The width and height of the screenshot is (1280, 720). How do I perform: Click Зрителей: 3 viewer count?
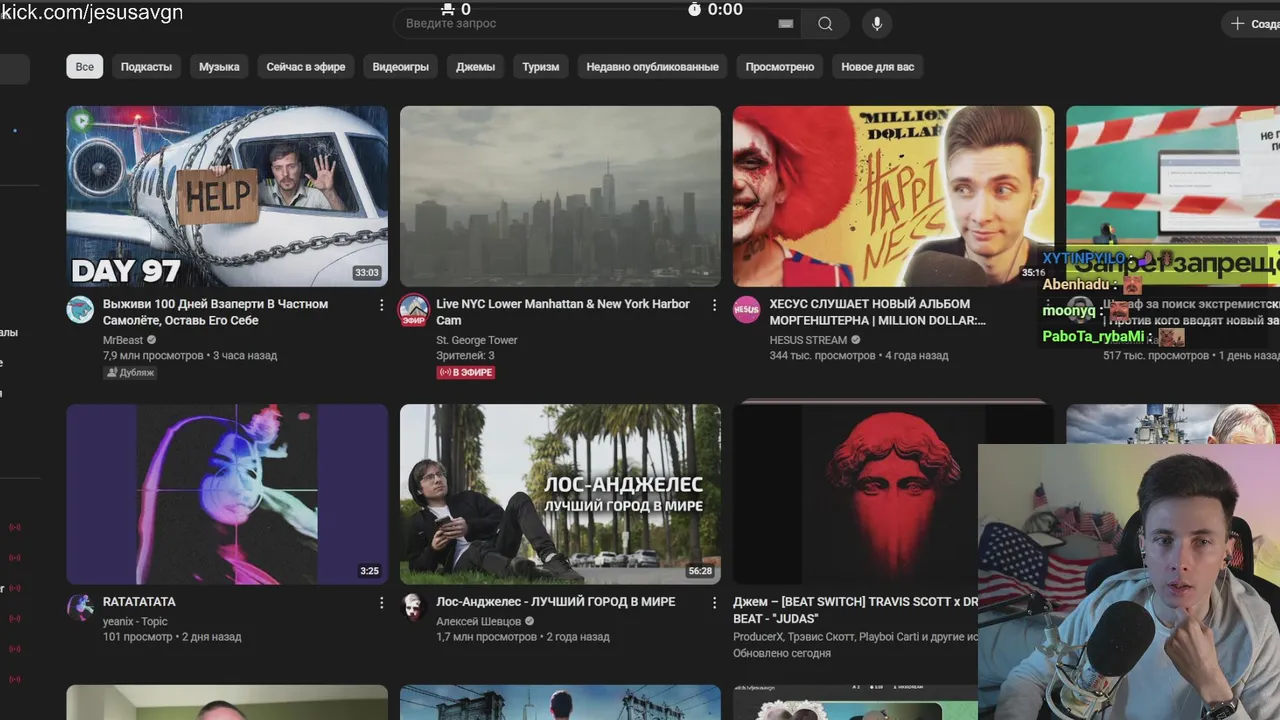pos(465,355)
